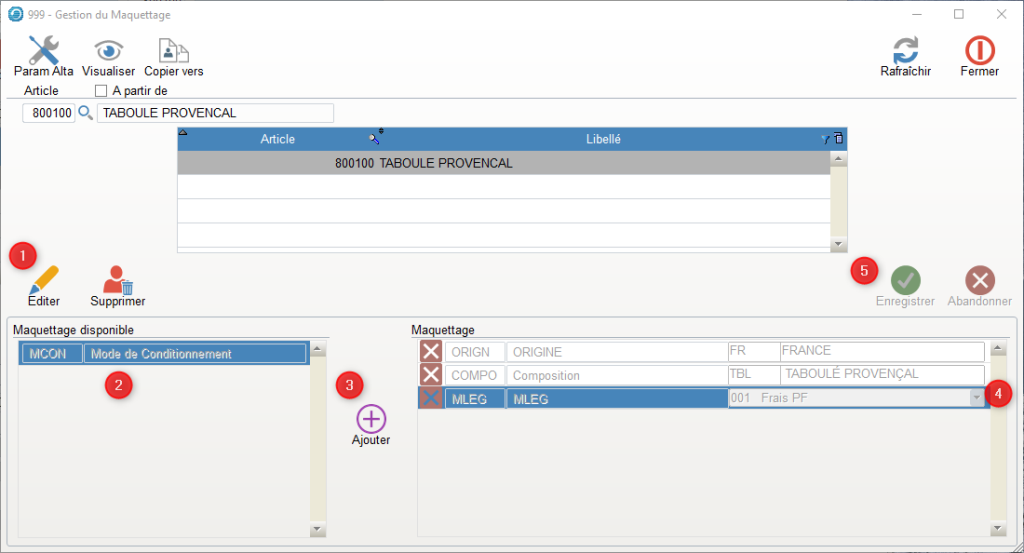Click the article search magnifier icon
Image resolution: width=1024 pixels, height=553 pixels.
pos(85,113)
